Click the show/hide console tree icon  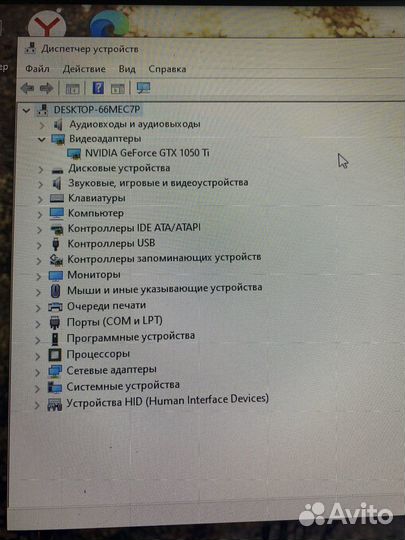[x=72, y=89]
